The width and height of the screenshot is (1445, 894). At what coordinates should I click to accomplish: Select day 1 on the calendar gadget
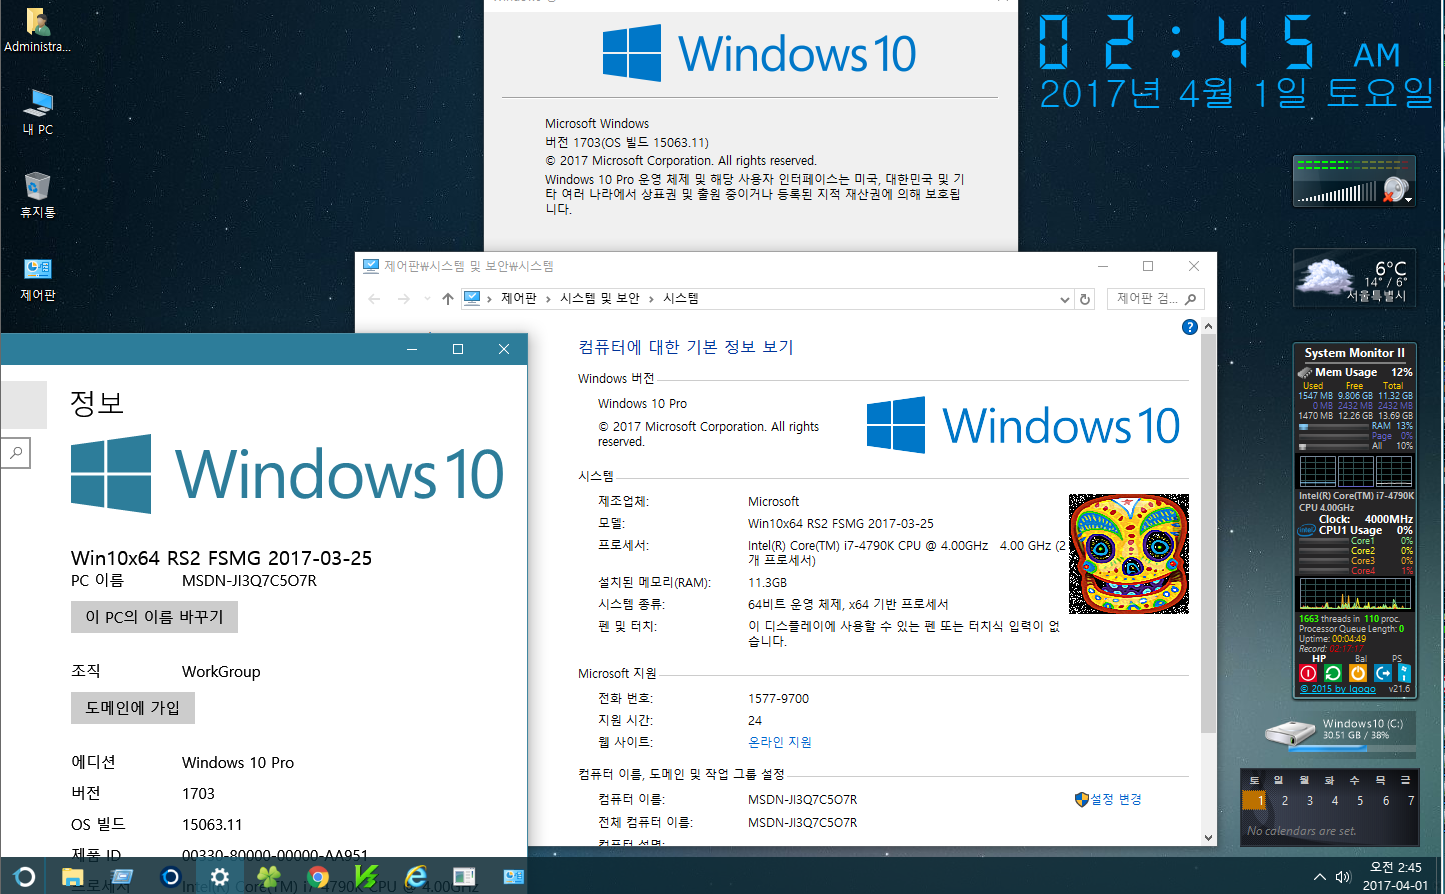click(x=1254, y=800)
